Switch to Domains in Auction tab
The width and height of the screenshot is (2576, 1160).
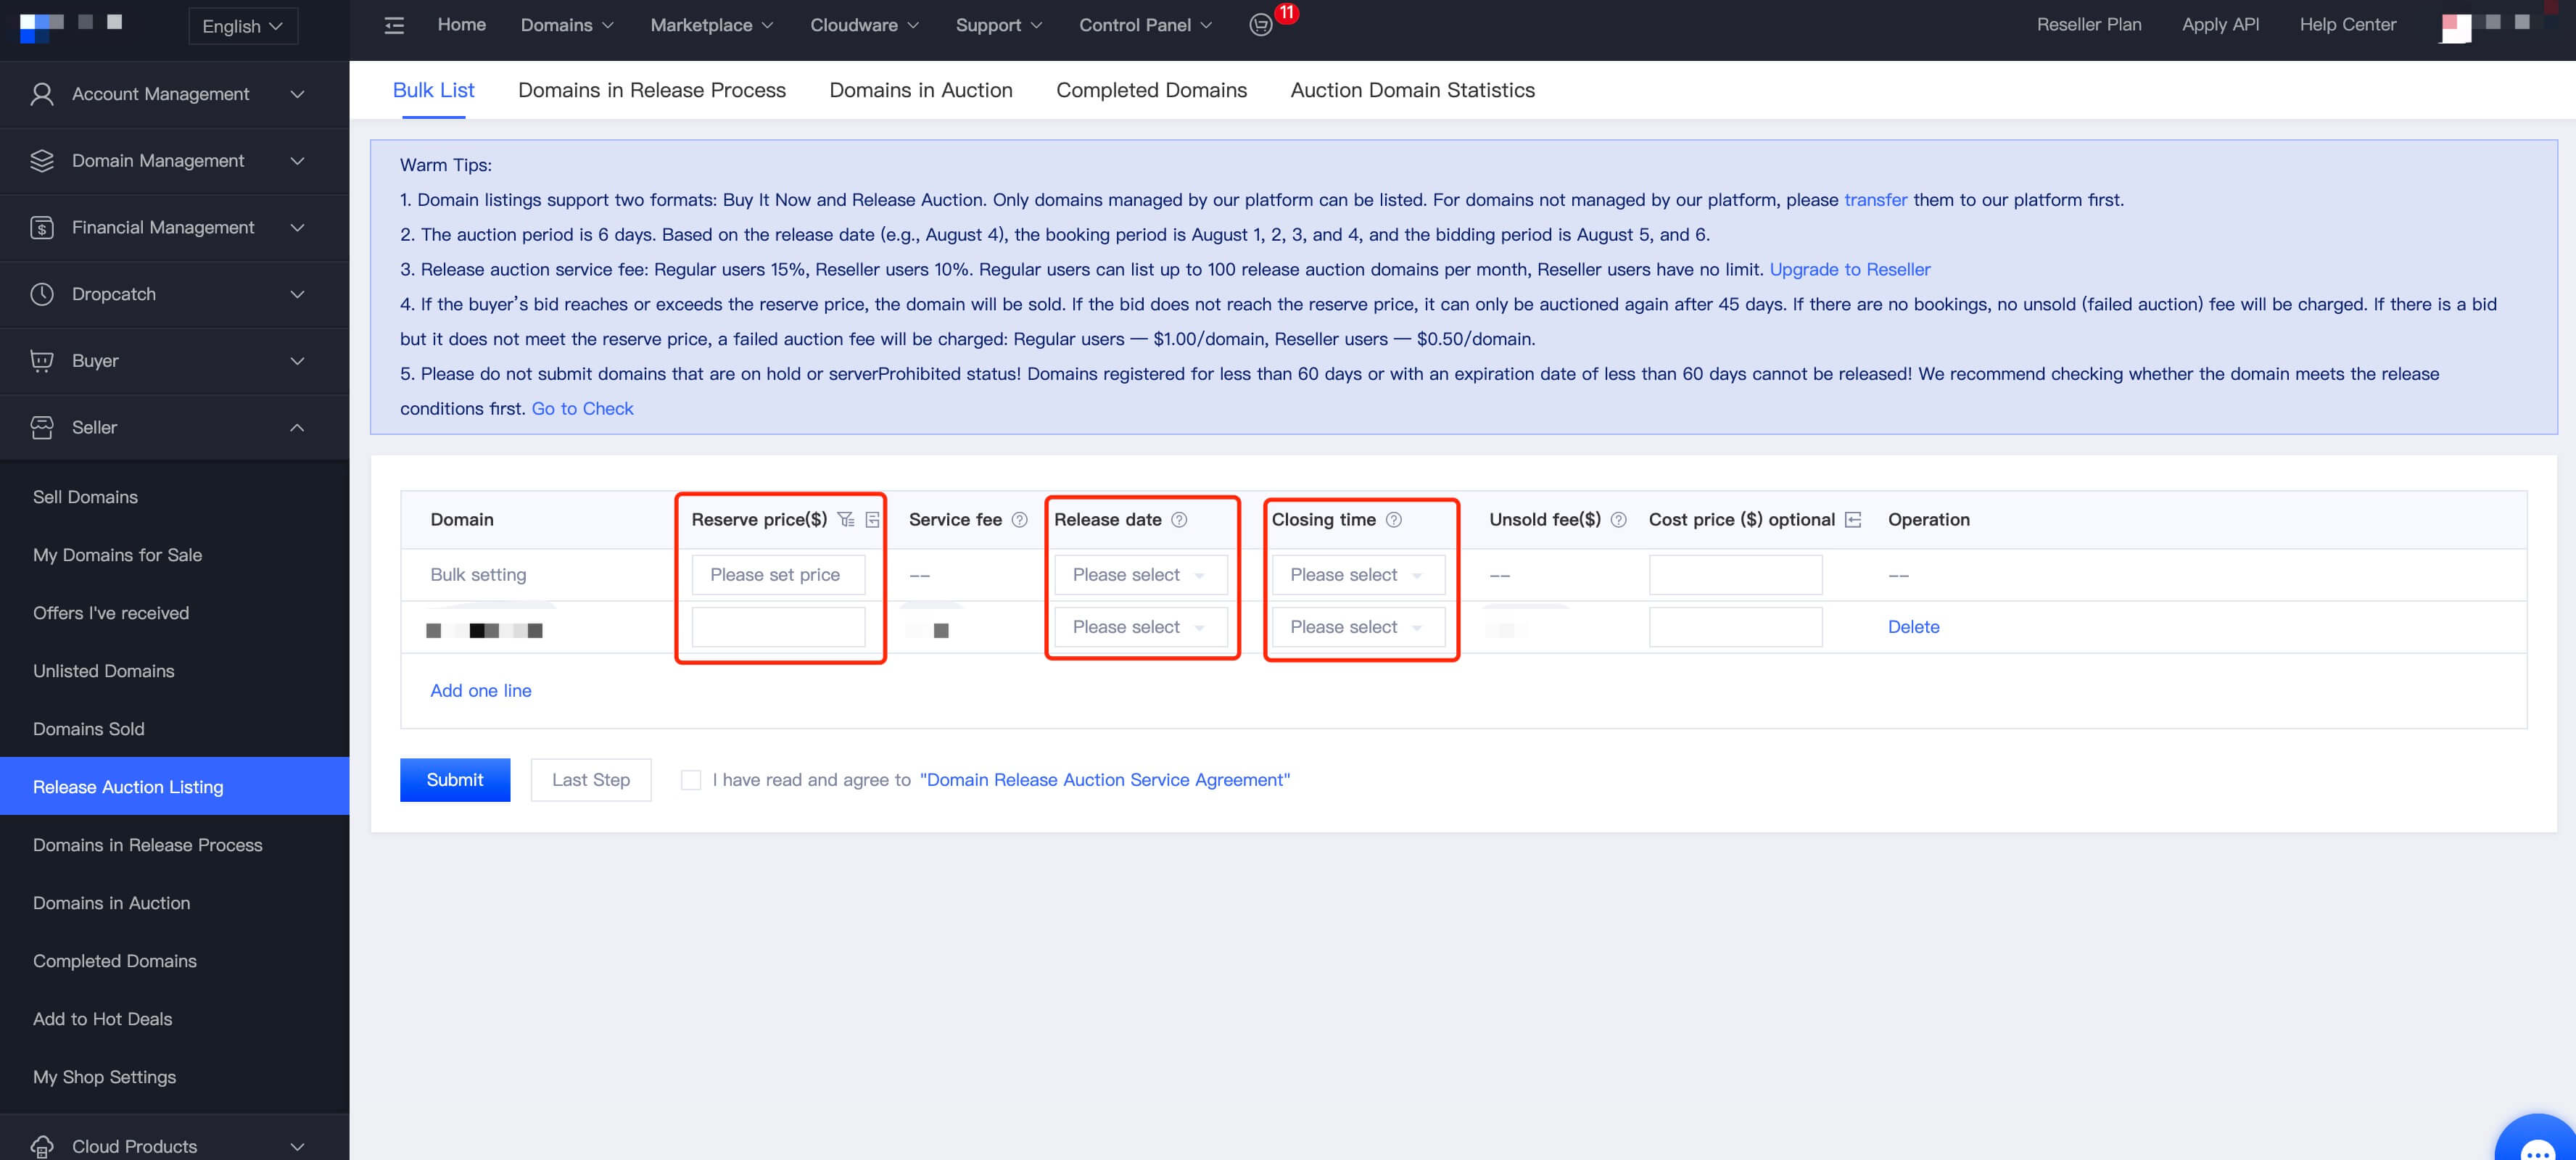pos(920,90)
